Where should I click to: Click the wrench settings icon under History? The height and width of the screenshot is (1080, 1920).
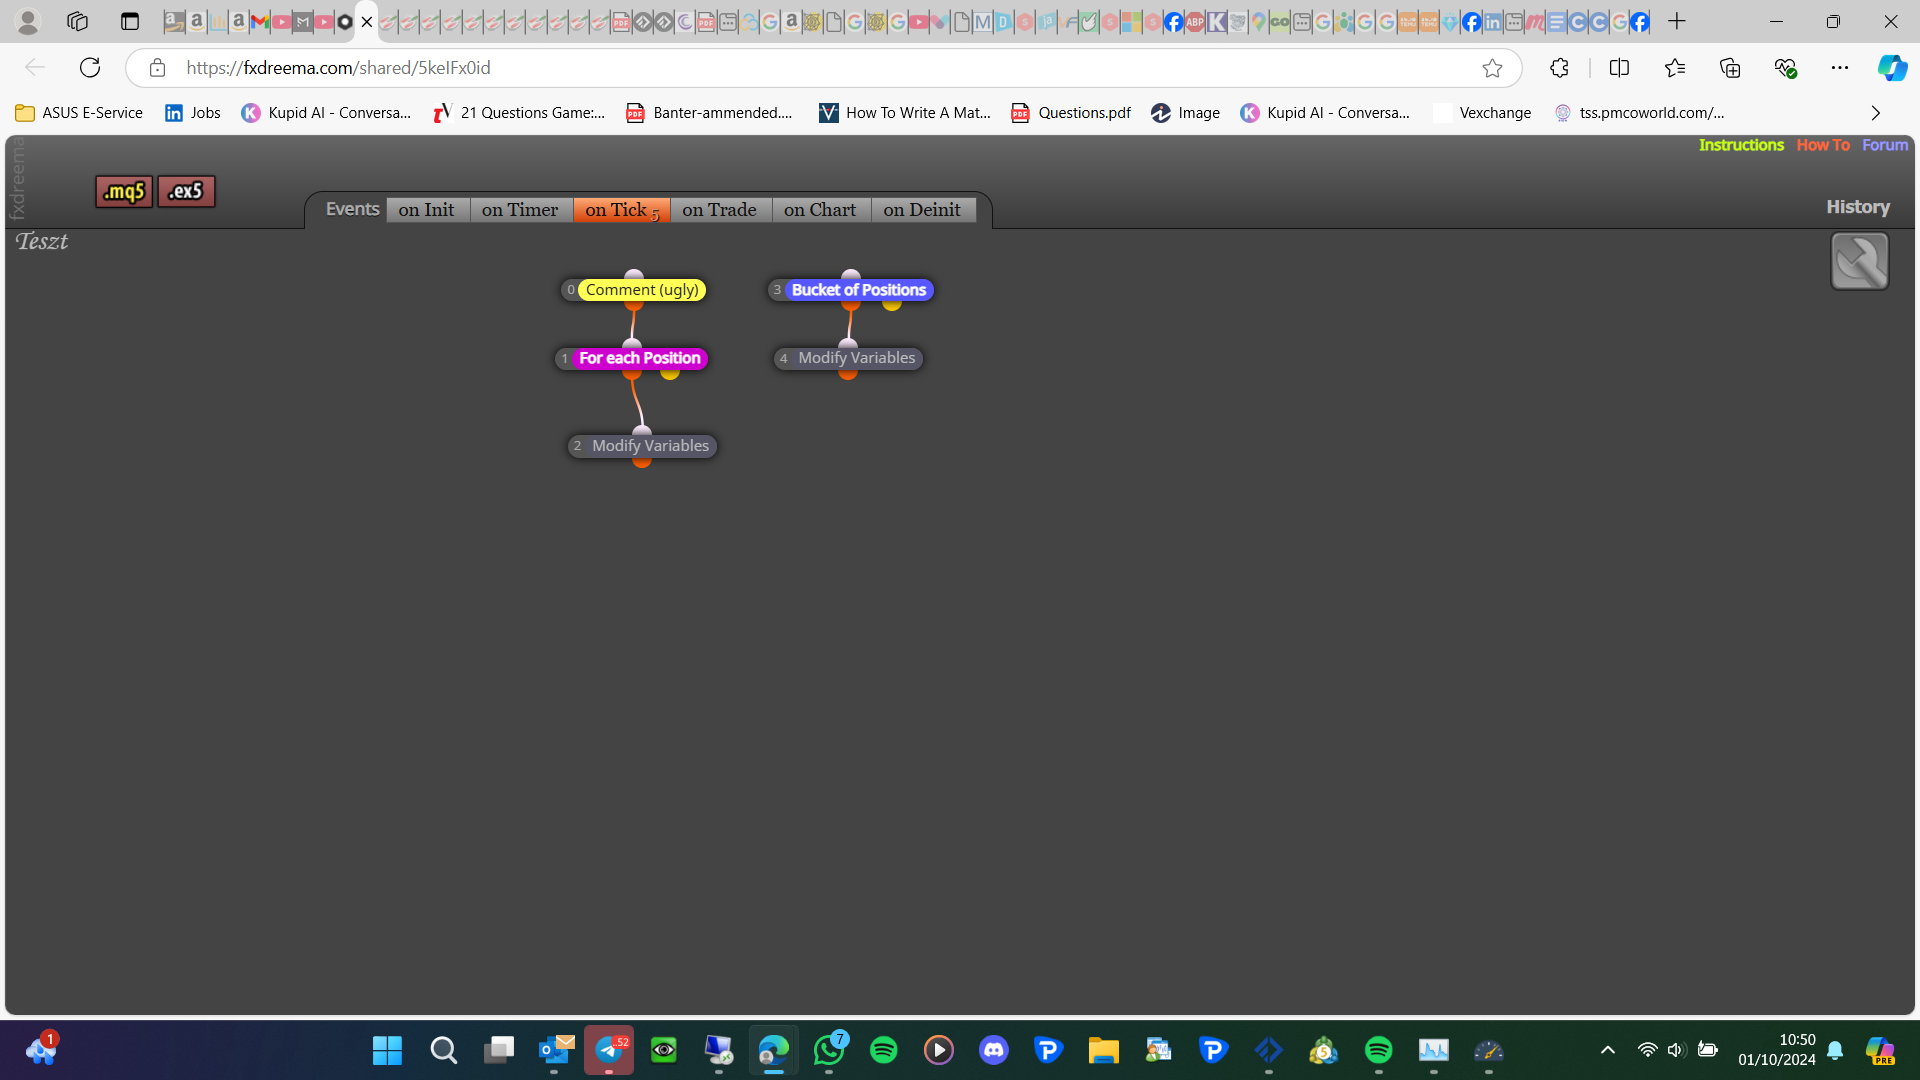click(x=1859, y=261)
